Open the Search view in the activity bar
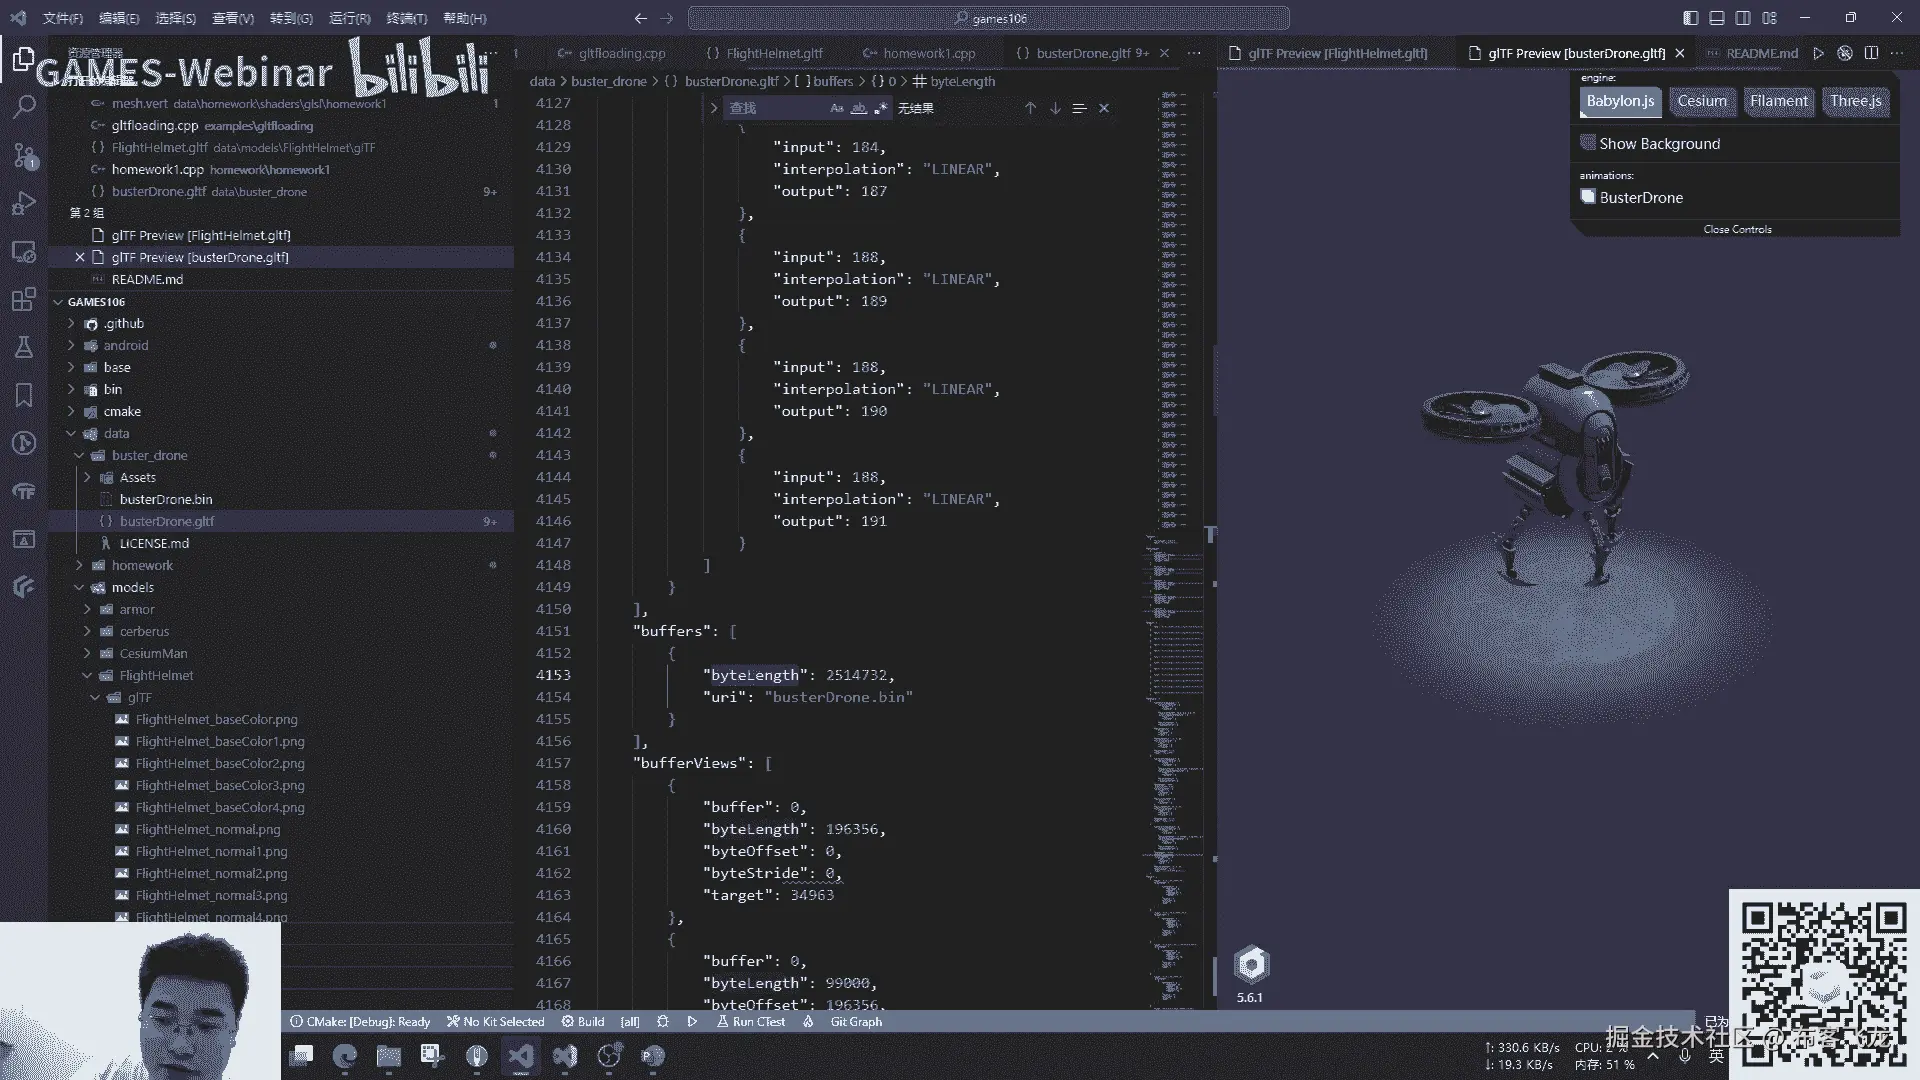Screen dimensions: 1920x1080 24,106
